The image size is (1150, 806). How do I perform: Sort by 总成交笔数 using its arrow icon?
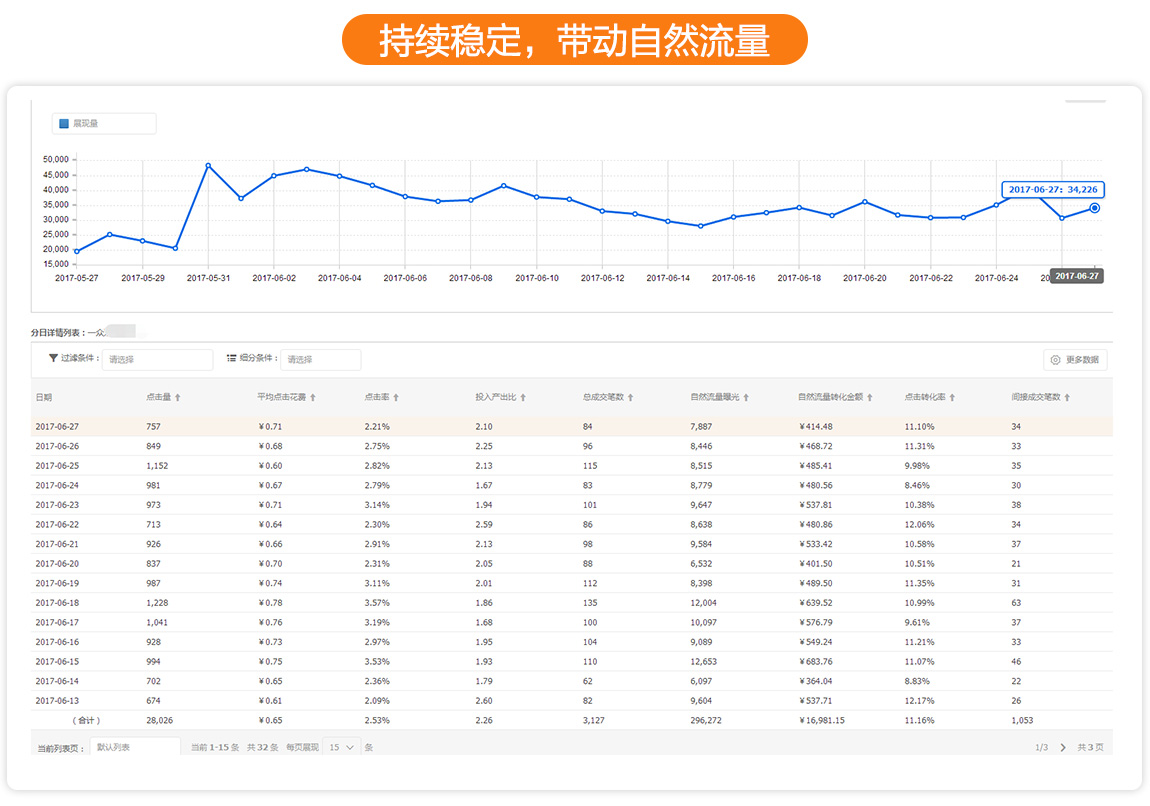(630, 397)
